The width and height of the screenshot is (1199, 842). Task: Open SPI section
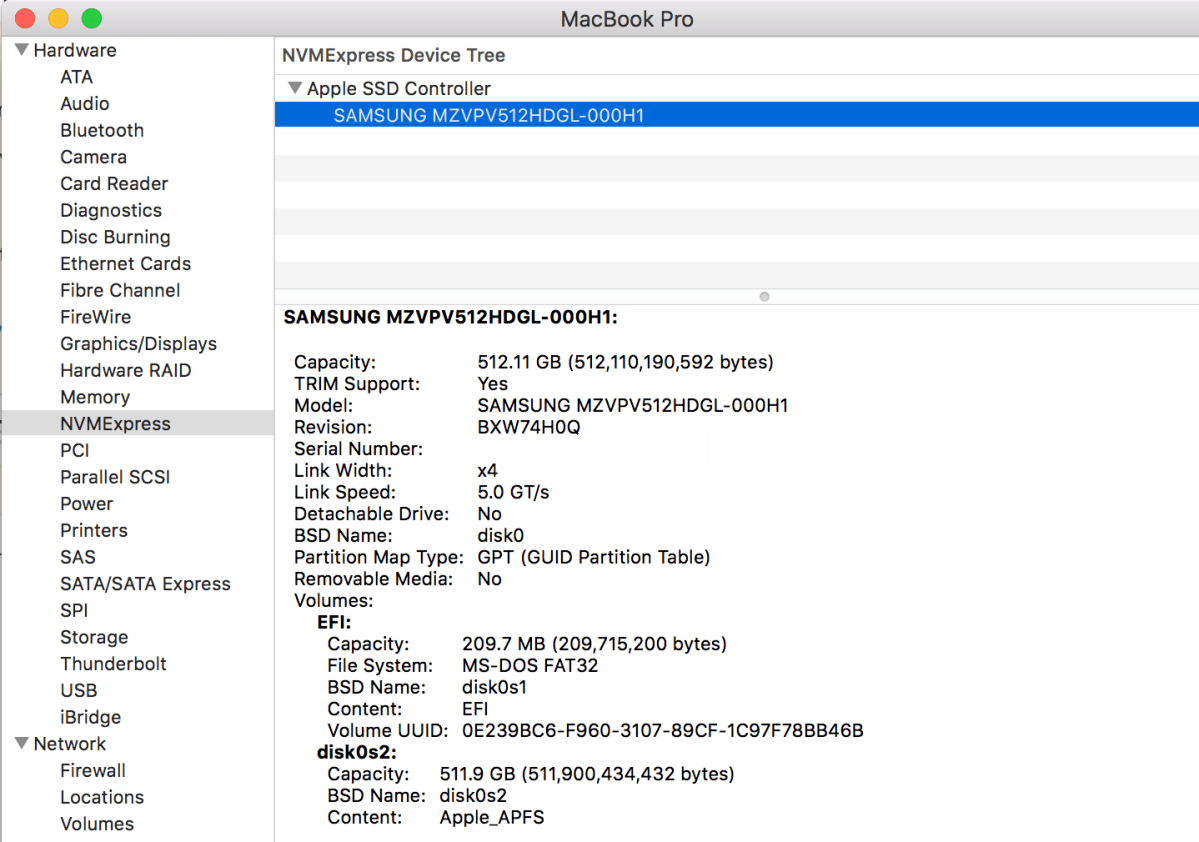tap(74, 611)
